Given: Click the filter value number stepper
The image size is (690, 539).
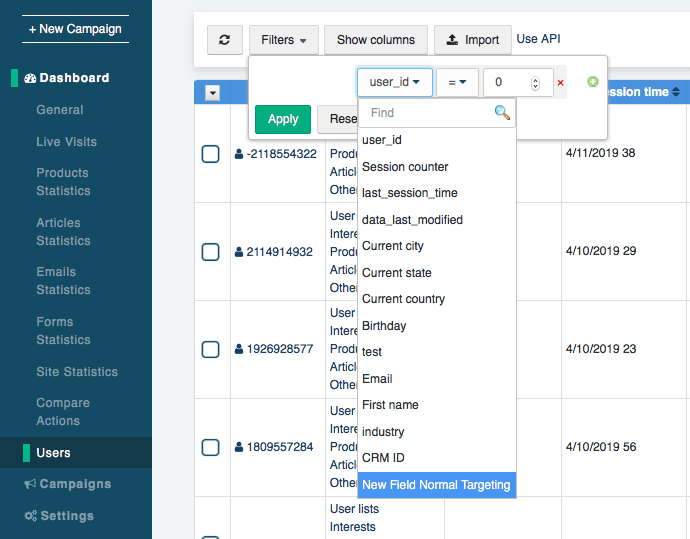Looking at the screenshot, I should pos(535,83).
